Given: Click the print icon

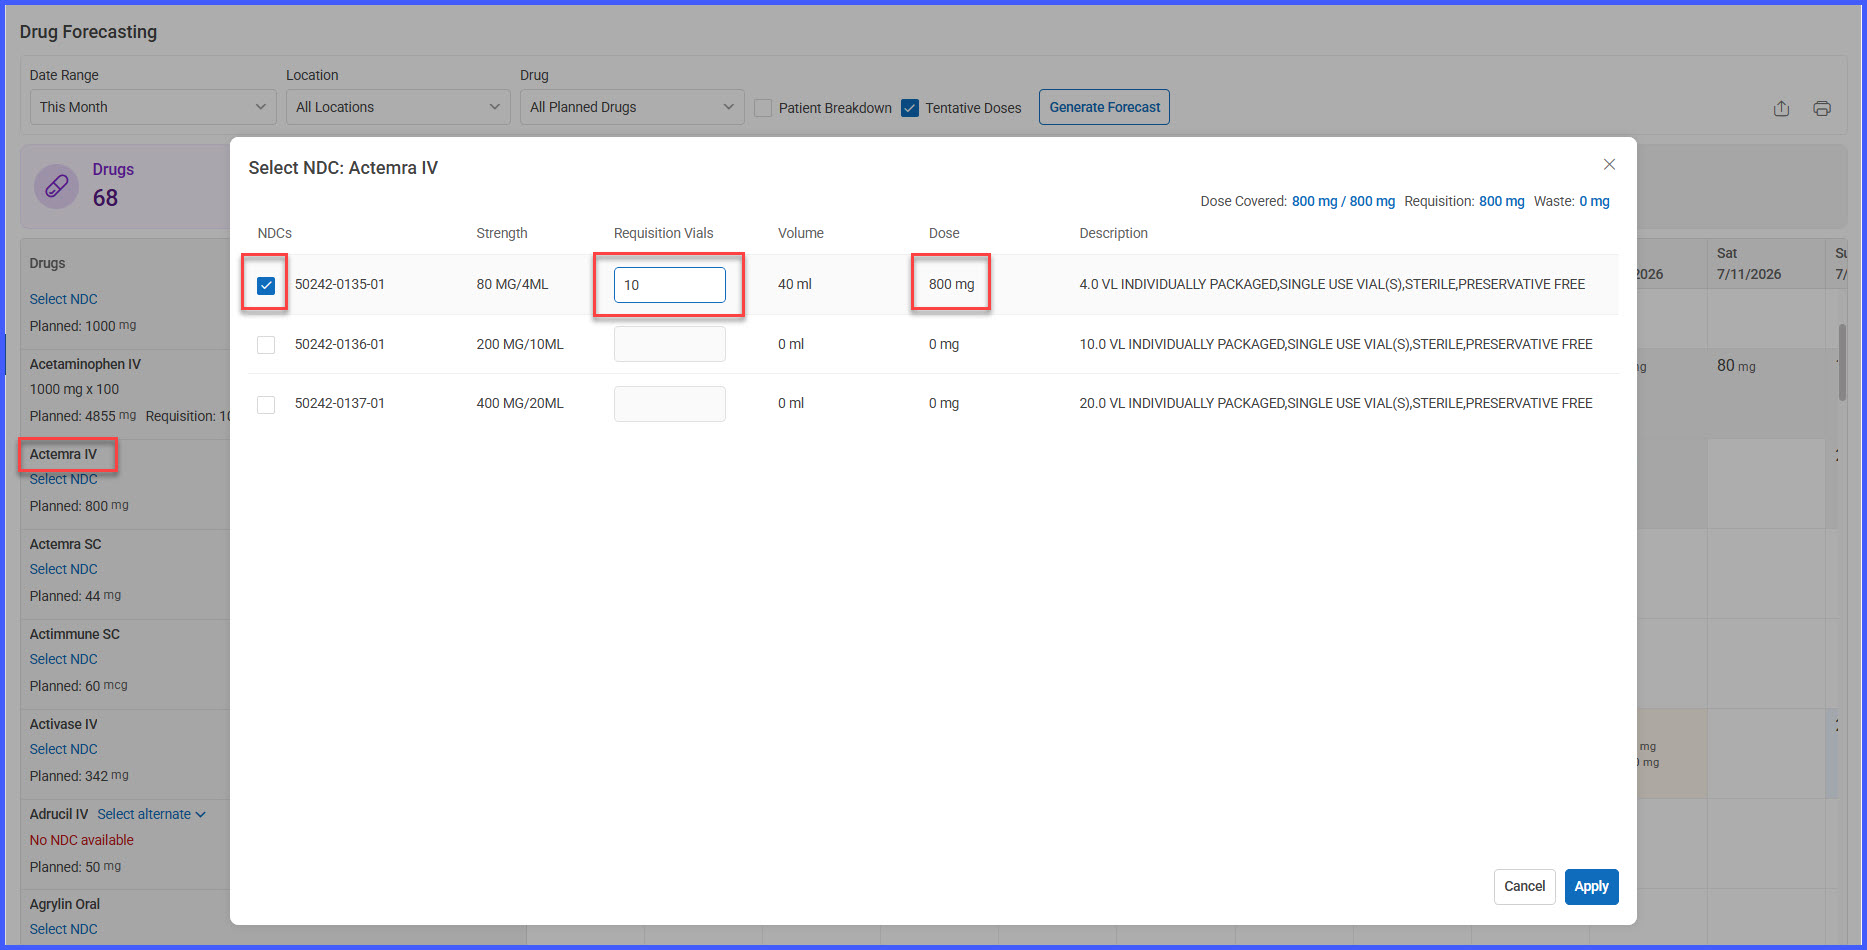Looking at the screenshot, I should tap(1822, 108).
